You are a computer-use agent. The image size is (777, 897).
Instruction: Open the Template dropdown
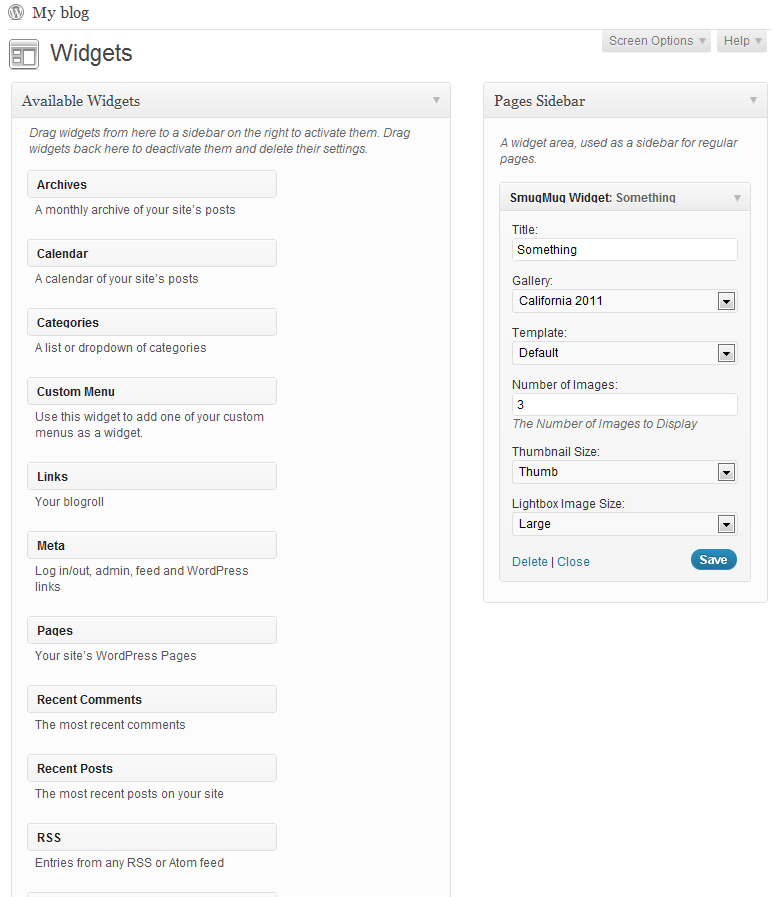point(625,353)
